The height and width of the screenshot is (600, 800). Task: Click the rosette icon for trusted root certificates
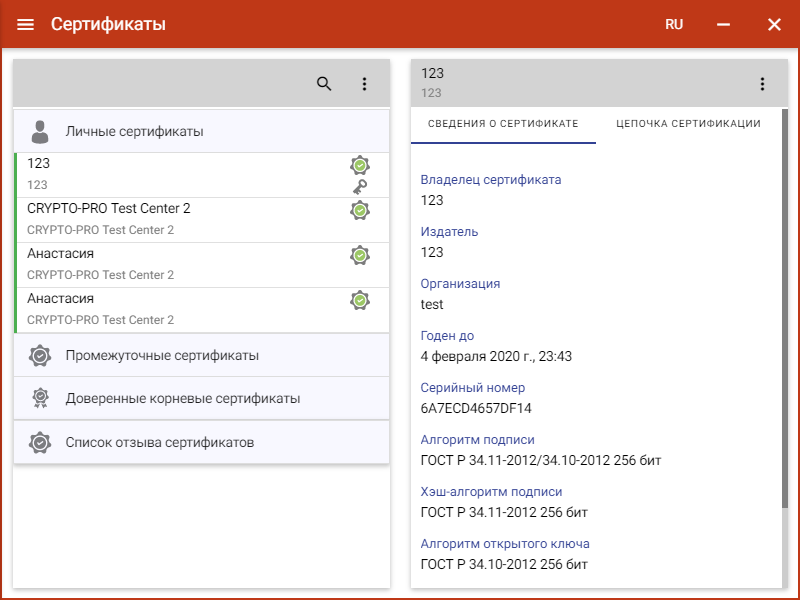[x=40, y=398]
